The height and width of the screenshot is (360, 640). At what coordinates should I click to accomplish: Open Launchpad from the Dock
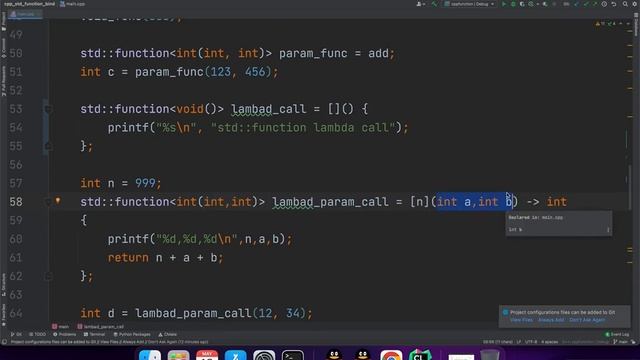[x=178, y=355]
